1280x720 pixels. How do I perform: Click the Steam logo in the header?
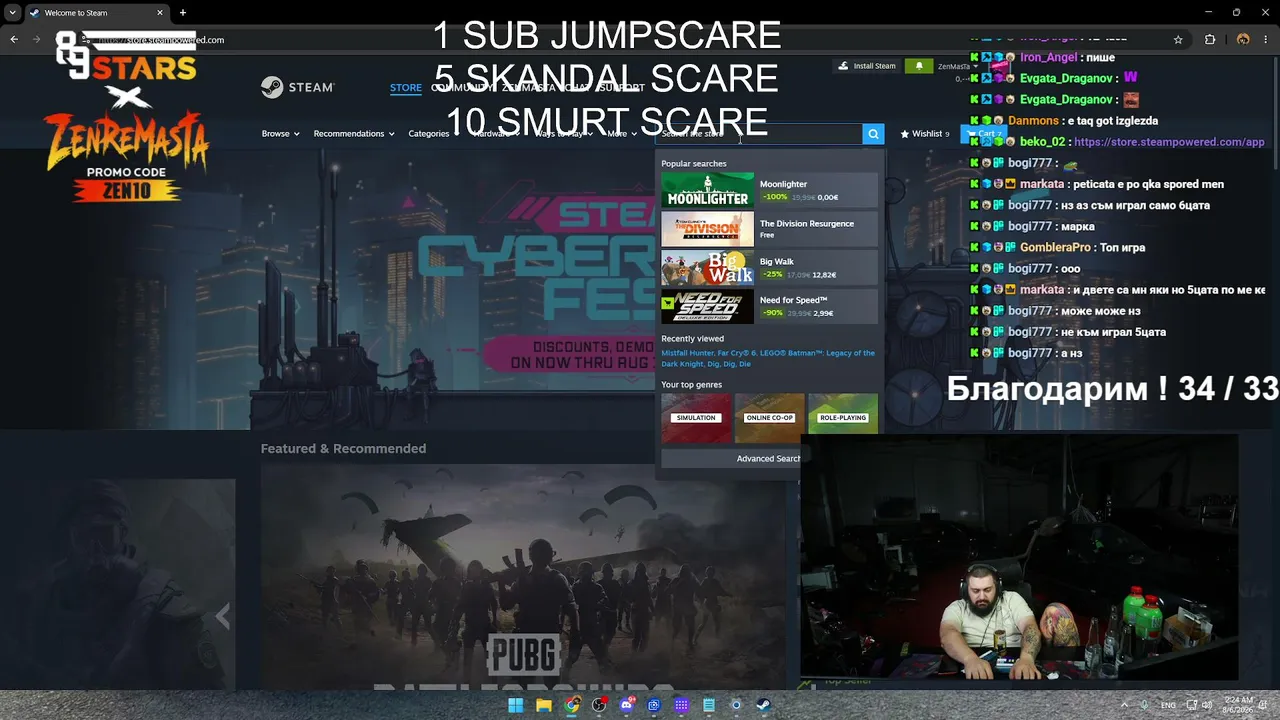[297, 87]
